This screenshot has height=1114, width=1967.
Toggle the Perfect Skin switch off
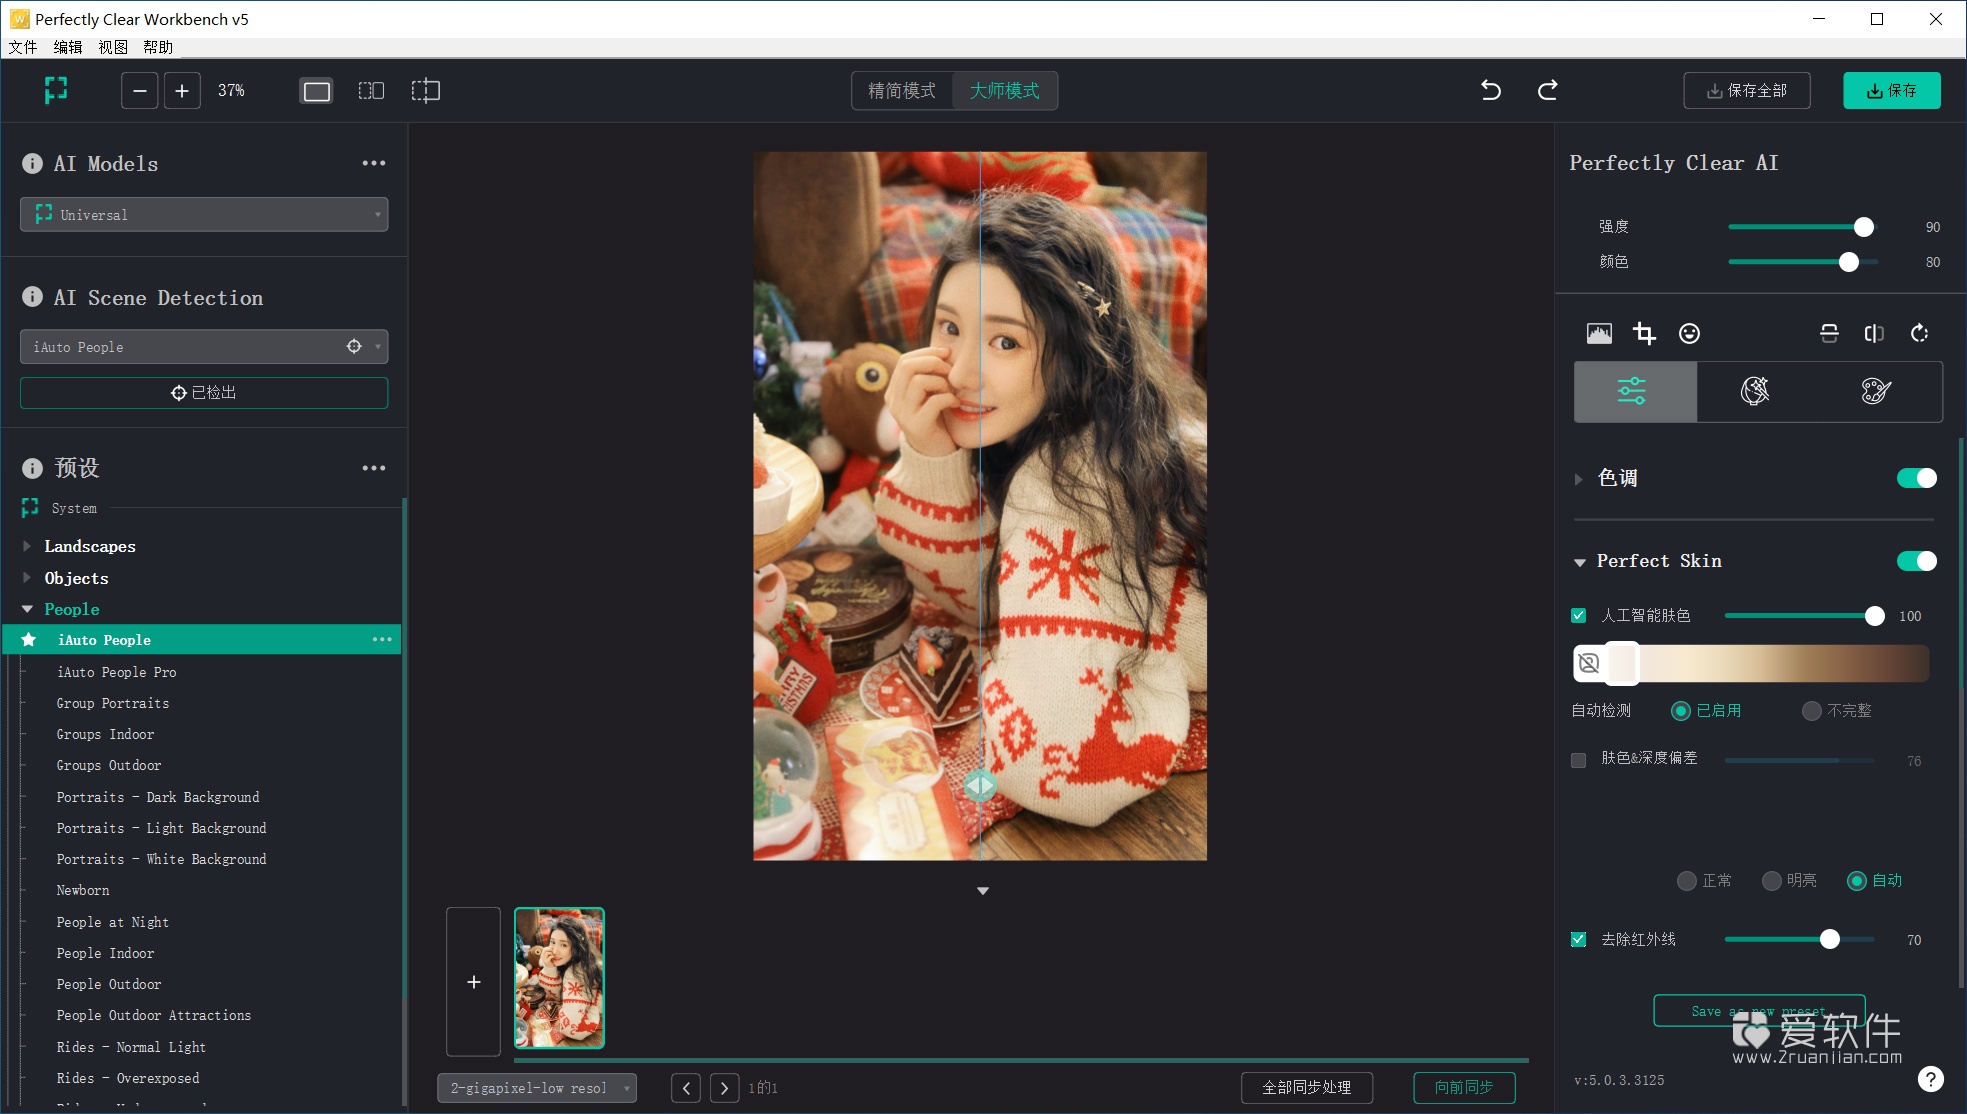[1916, 561]
